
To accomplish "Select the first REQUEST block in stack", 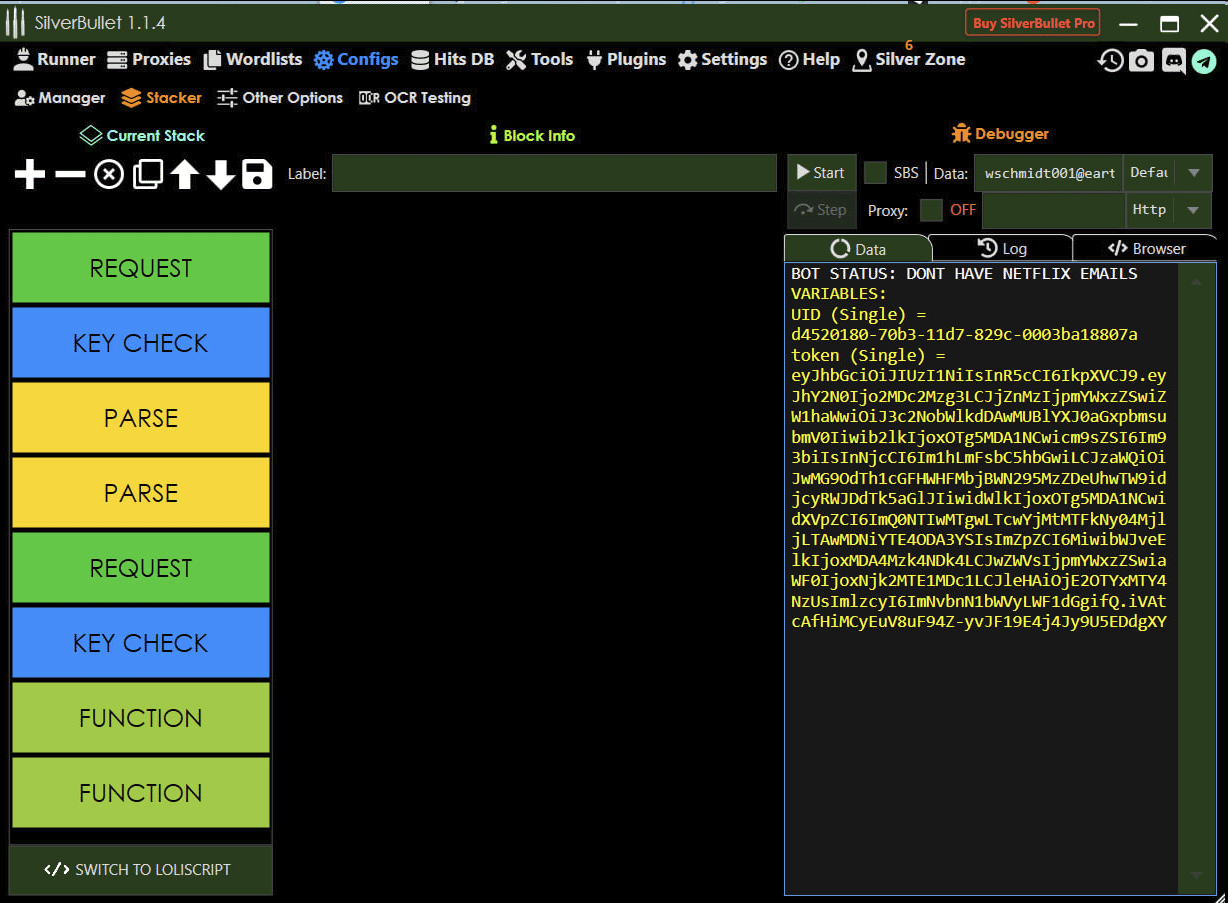I will (141, 268).
